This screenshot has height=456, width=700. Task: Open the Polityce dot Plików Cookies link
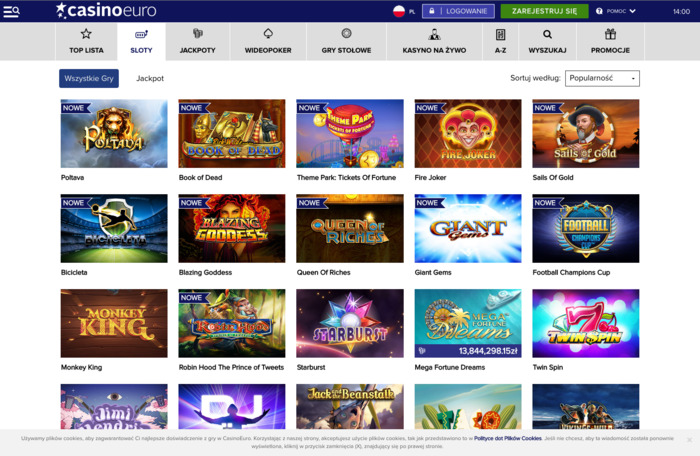click(x=508, y=438)
